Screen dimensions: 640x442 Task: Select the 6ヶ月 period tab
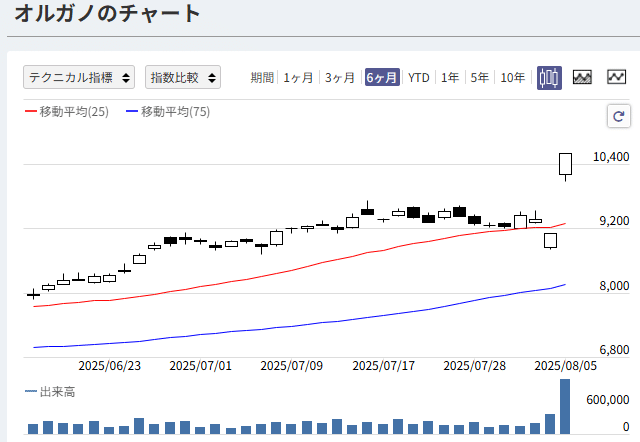[x=382, y=77]
